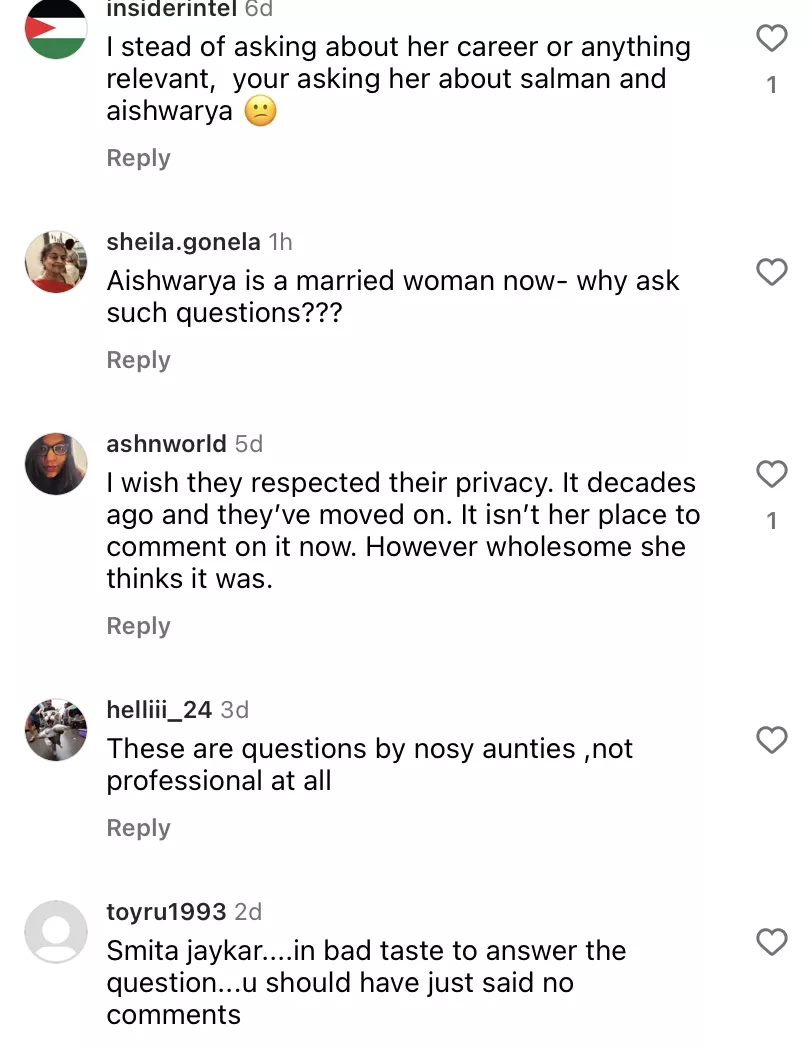The image size is (810, 1049).
Task: Visit helliii_24's profile via username
Action: click(159, 710)
